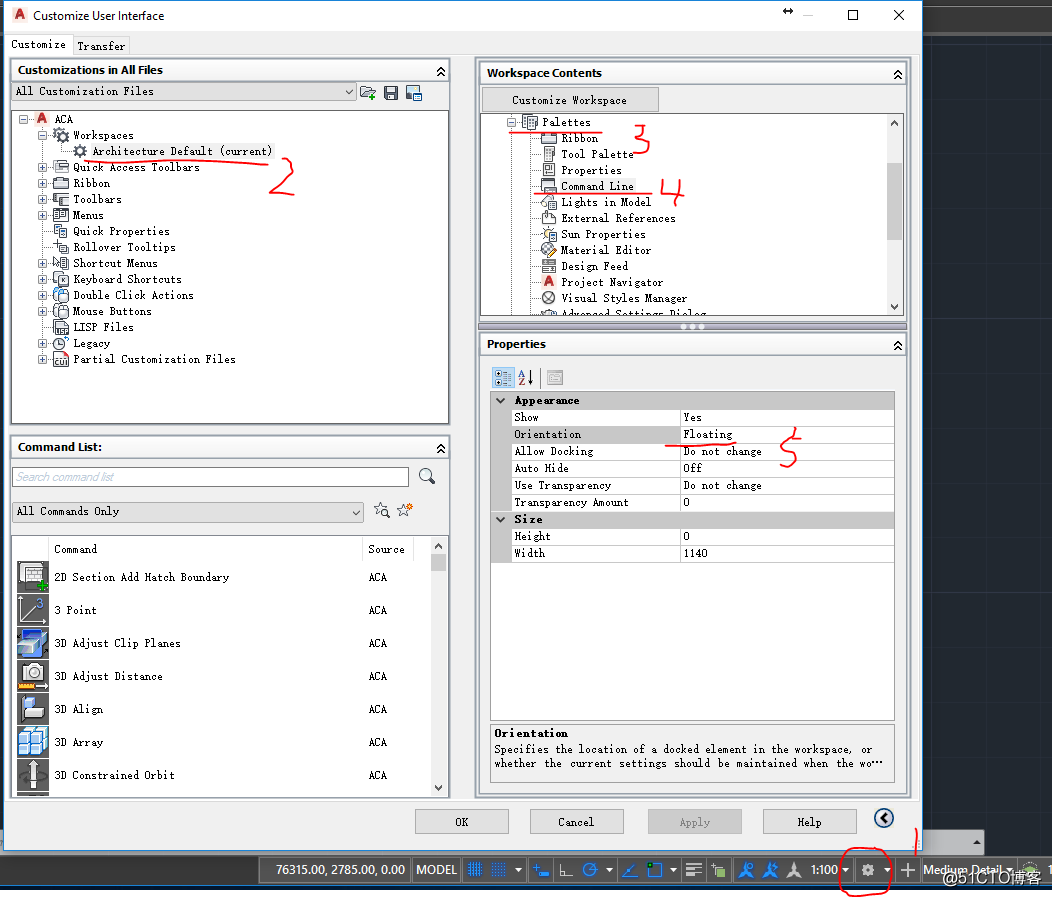Expand Keyboard Shortcuts tree node

pos(42,279)
